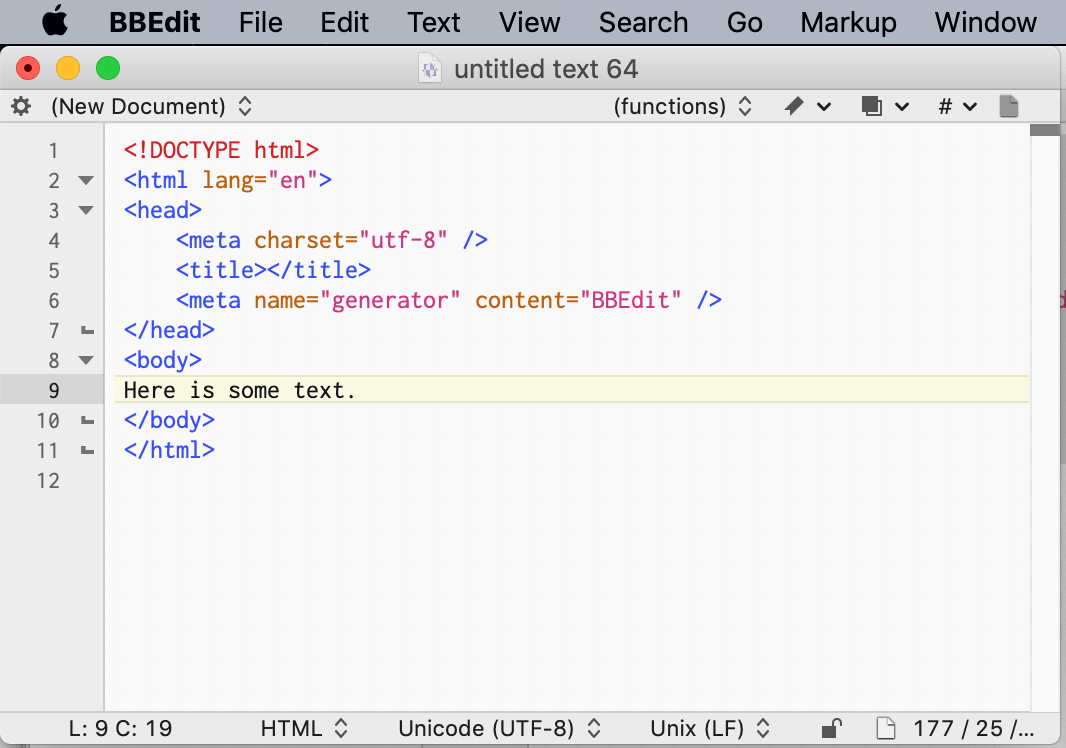Image resolution: width=1066 pixels, height=748 pixels.
Task: Click the gear text options icon
Action: point(21,106)
